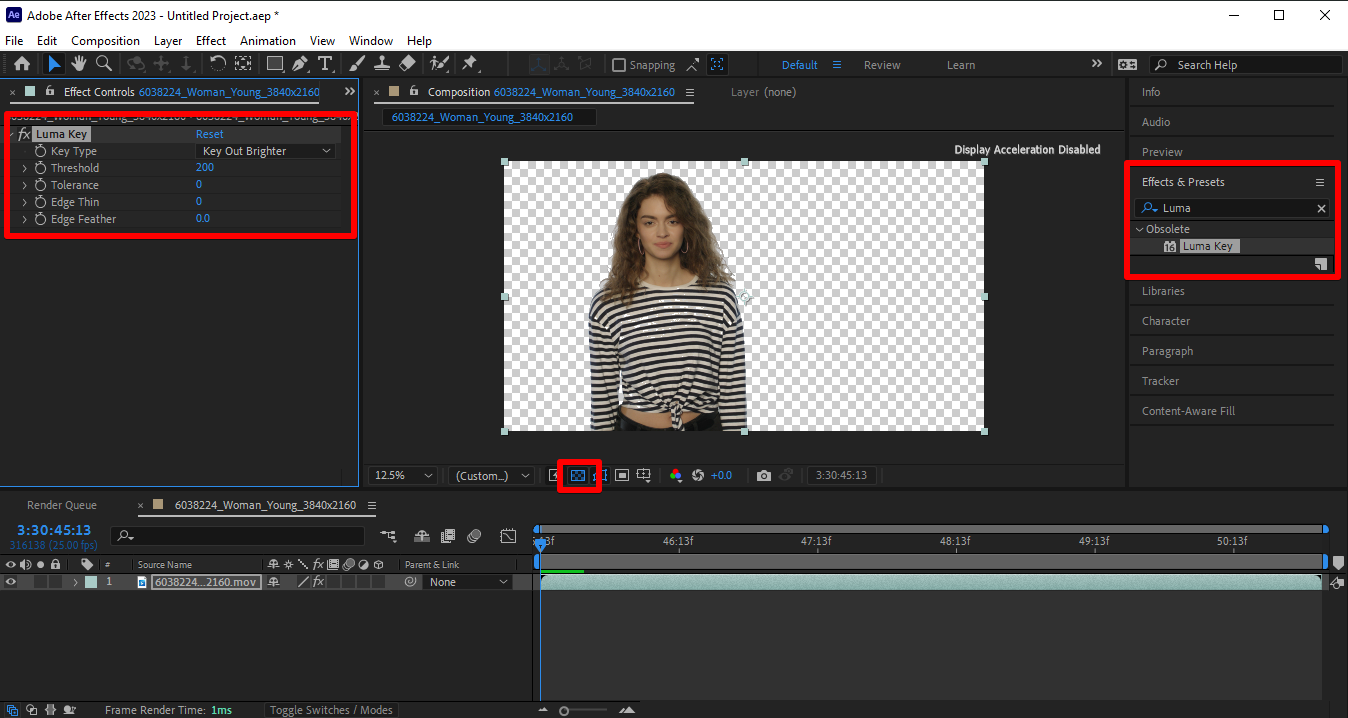Click the layer label color swatch
The image size is (1348, 718).
tap(91, 582)
